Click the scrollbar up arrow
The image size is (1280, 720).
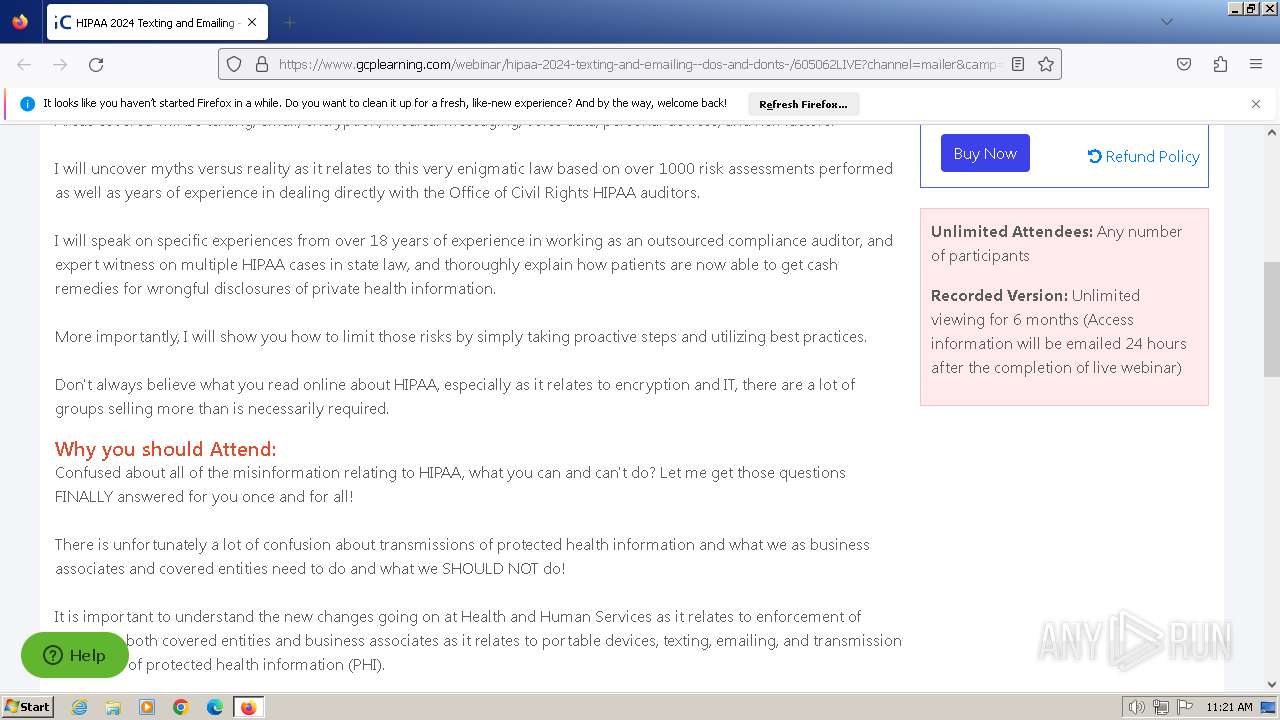tap(1272, 132)
